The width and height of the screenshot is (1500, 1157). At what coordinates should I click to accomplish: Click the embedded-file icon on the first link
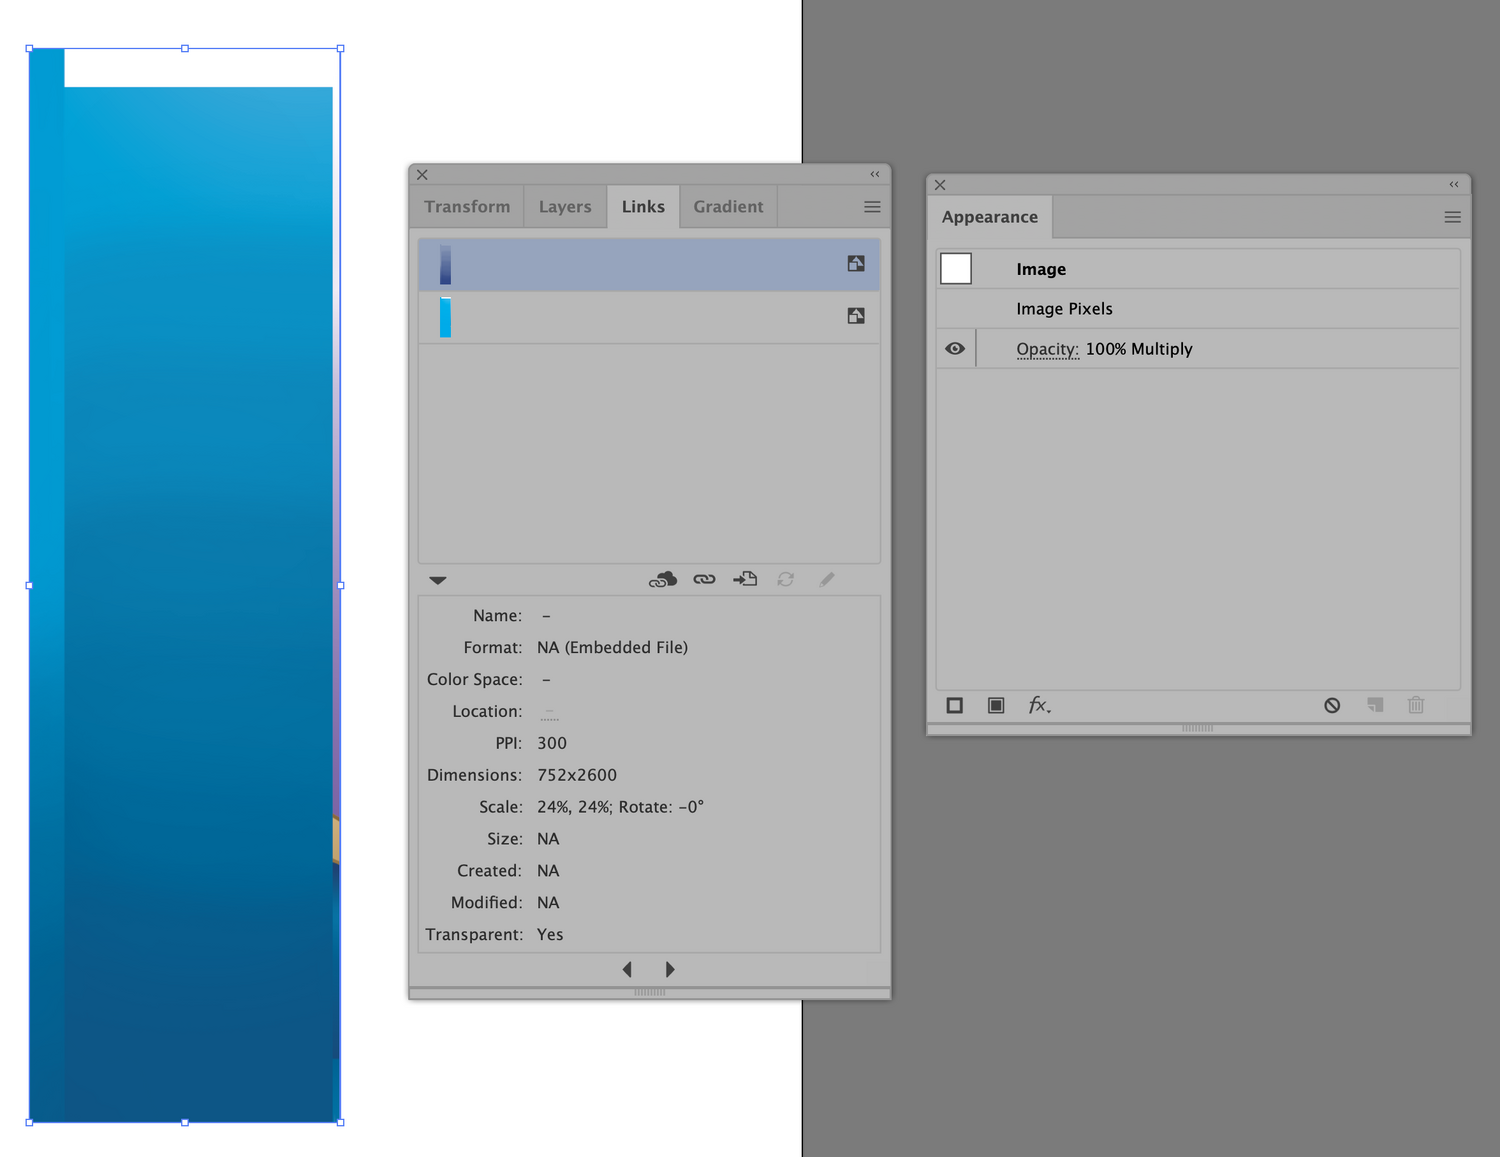[855, 263]
